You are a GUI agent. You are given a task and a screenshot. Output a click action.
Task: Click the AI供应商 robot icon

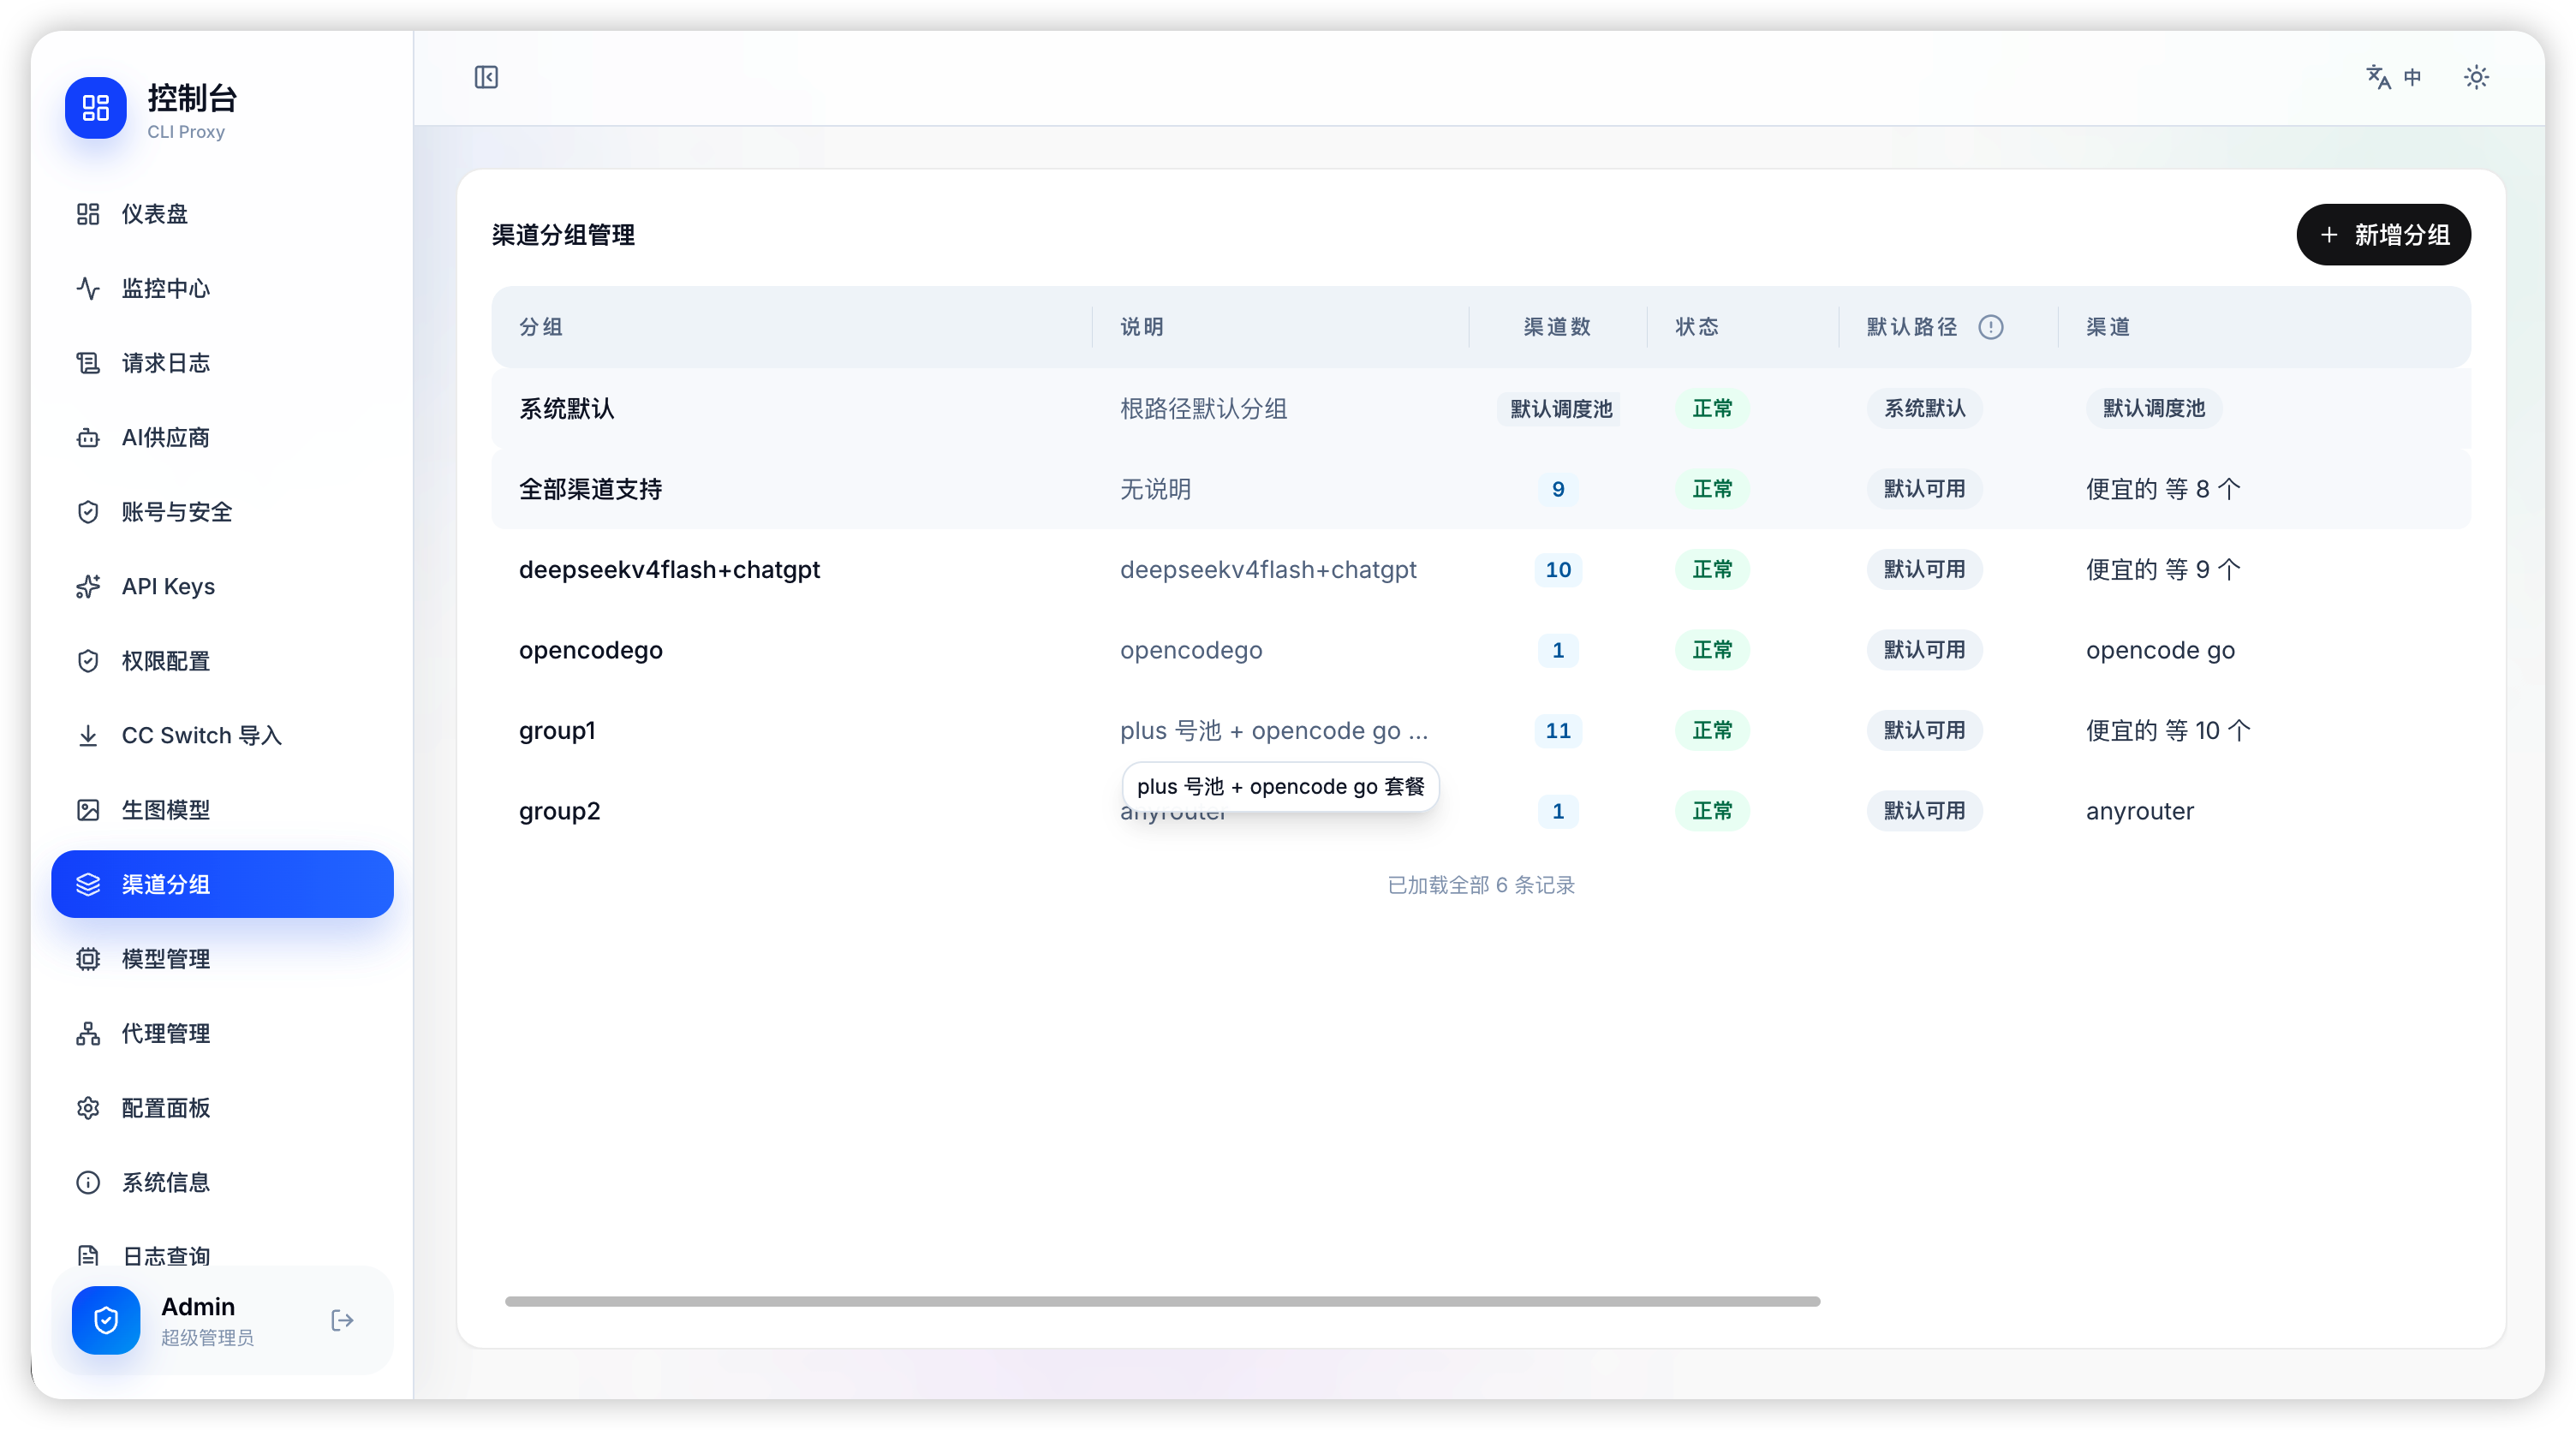pos(88,438)
